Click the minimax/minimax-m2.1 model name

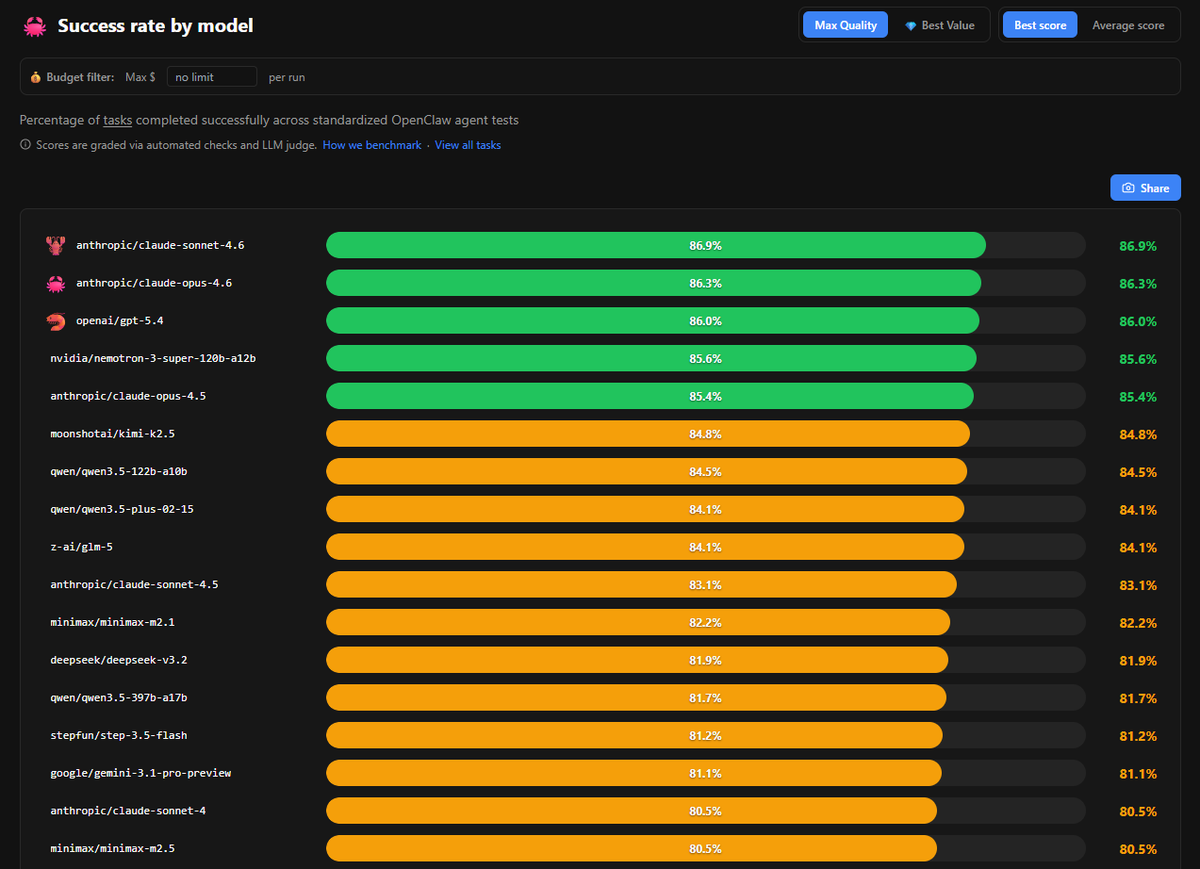[x=112, y=622]
